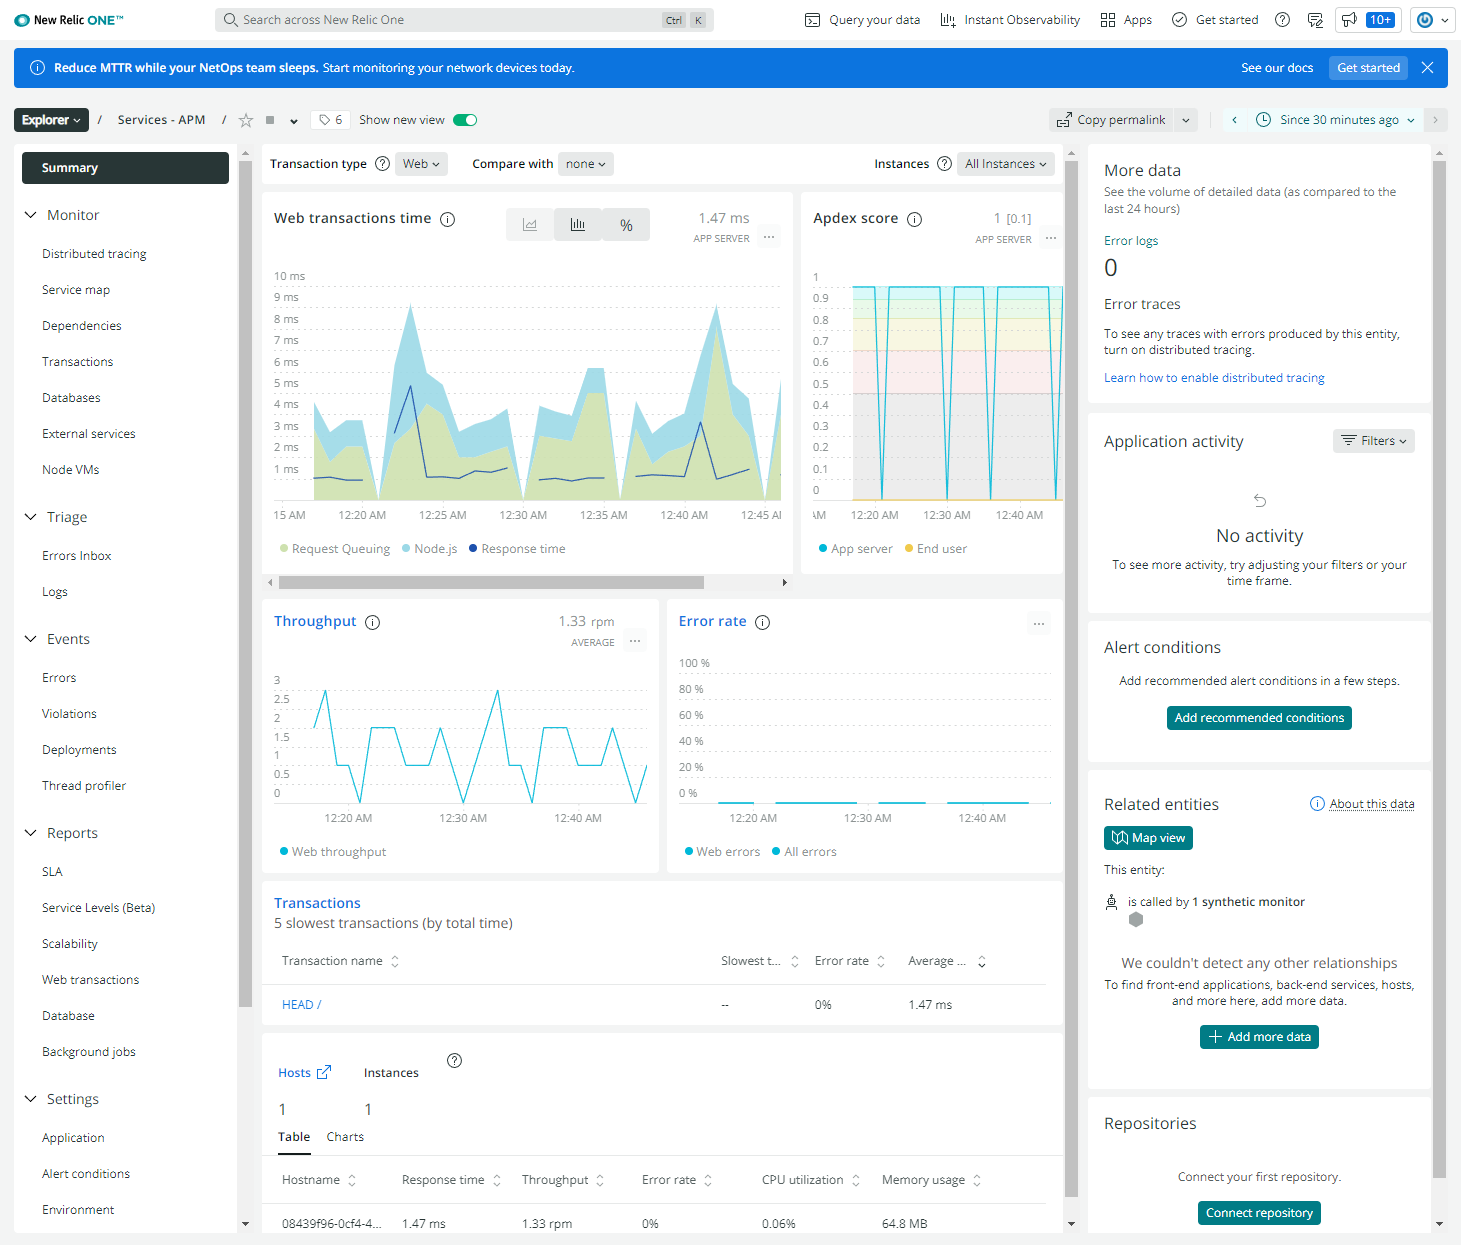Go to previous time range arrow
The image size is (1461, 1245).
click(x=1235, y=120)
